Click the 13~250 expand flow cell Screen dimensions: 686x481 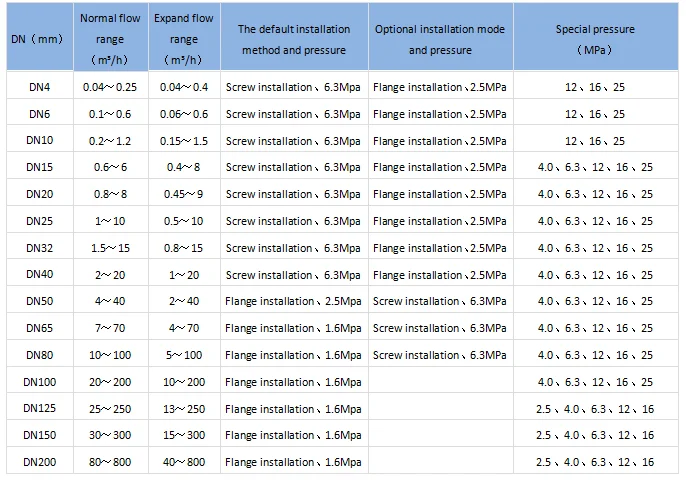[185, 408]
